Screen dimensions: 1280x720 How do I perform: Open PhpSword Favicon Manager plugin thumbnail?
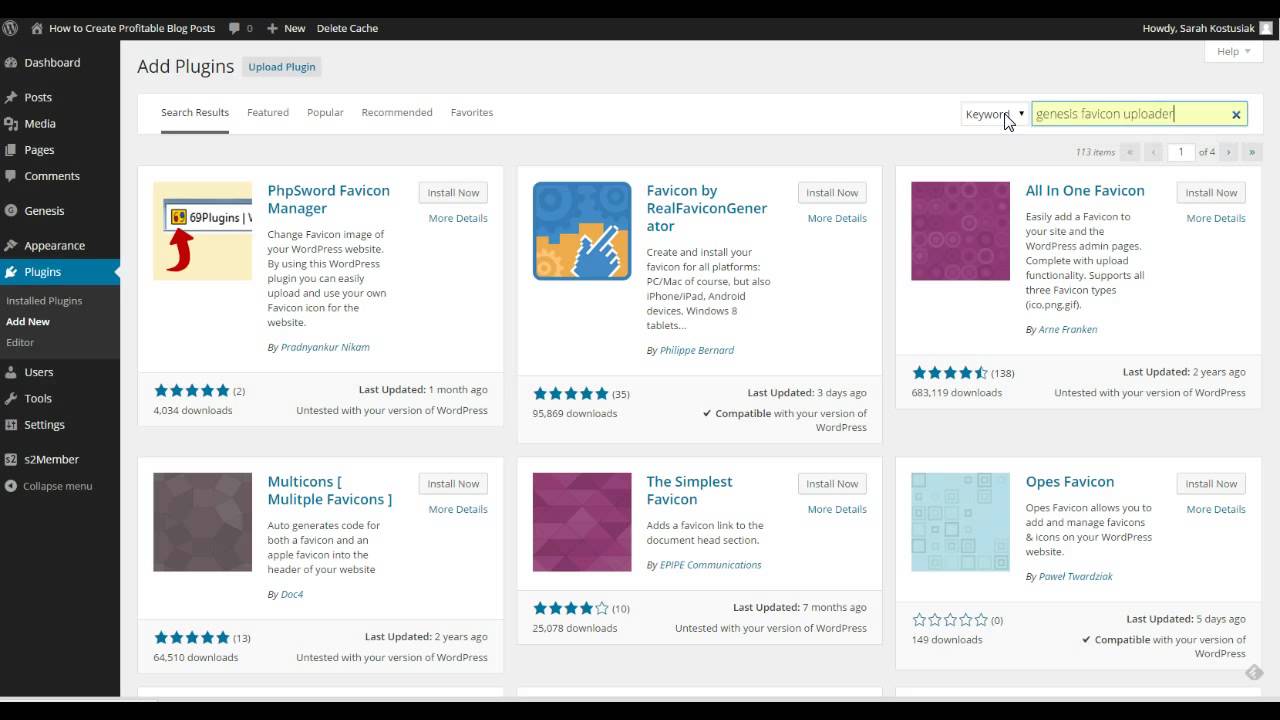point(203,231)
